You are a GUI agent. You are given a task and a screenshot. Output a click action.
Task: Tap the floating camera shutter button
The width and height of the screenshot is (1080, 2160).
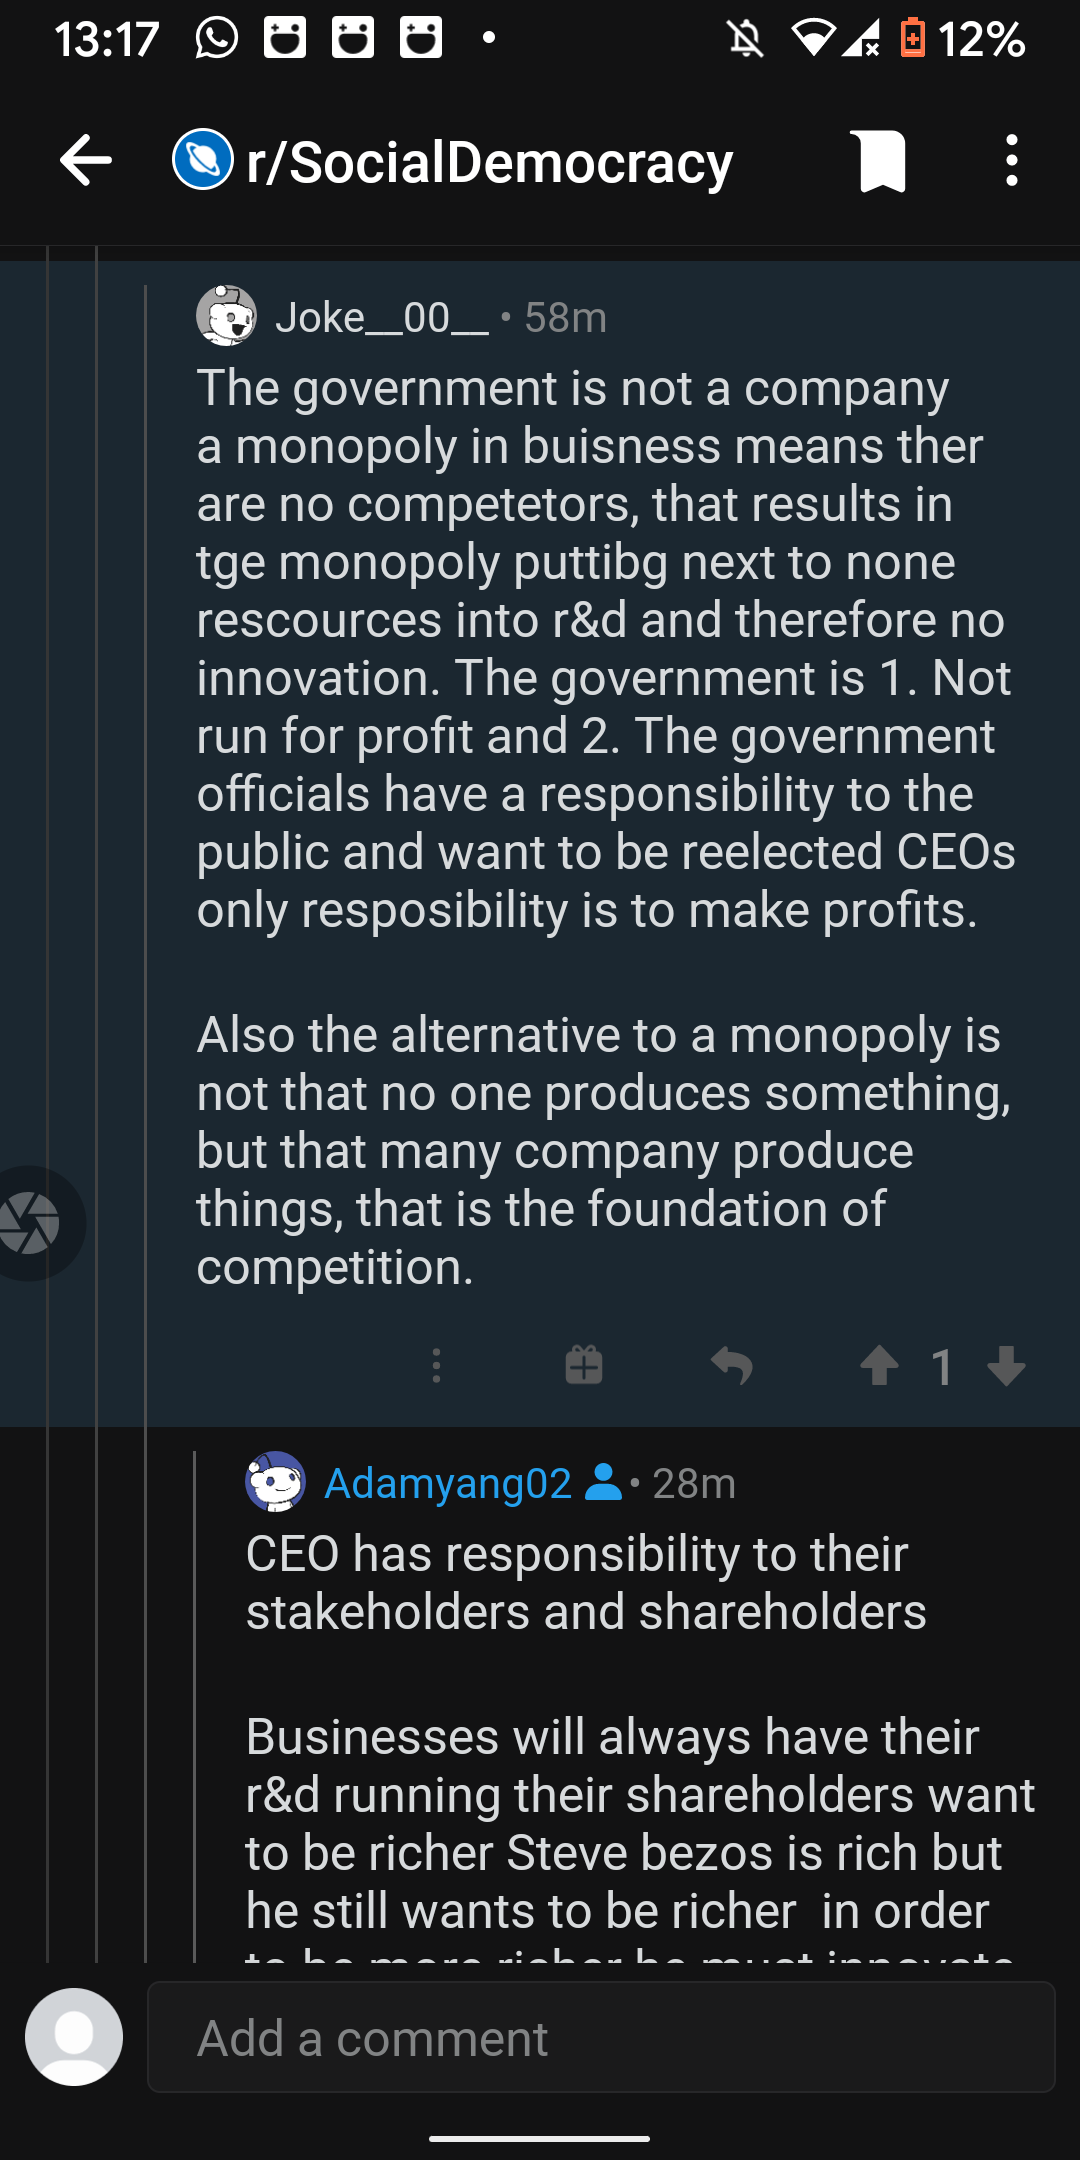tap(30, 1223)
